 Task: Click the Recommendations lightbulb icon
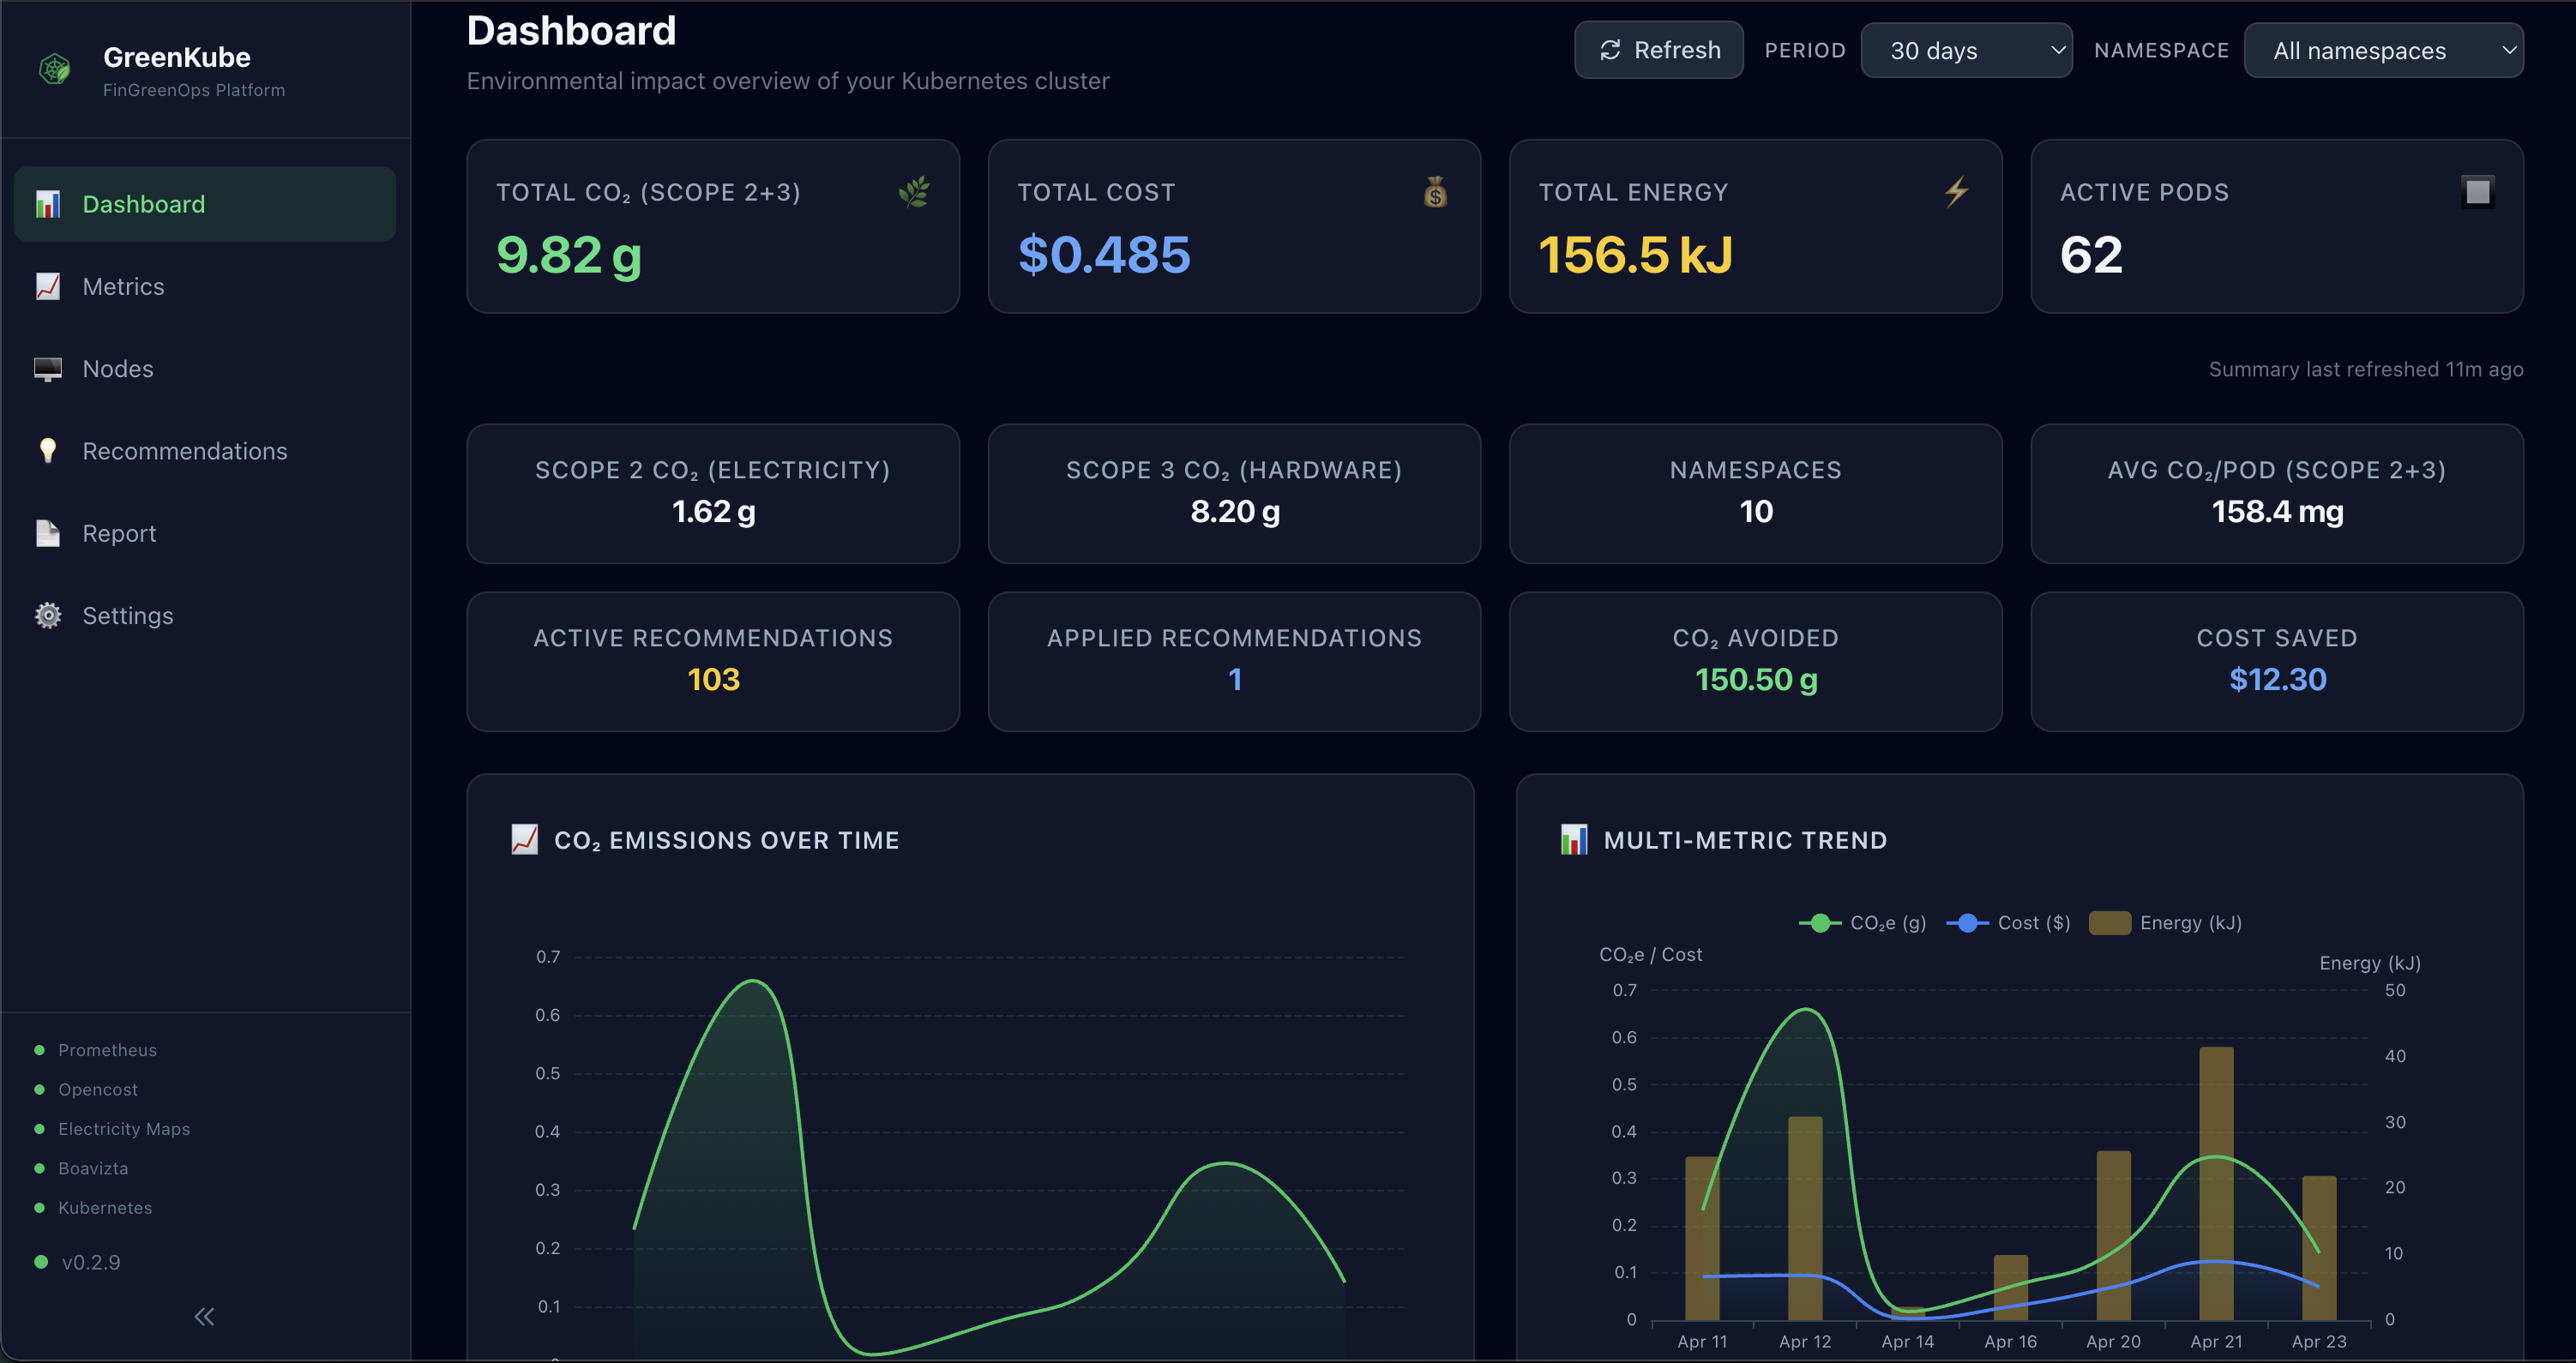pyautogui.click(x=48, y=451)
